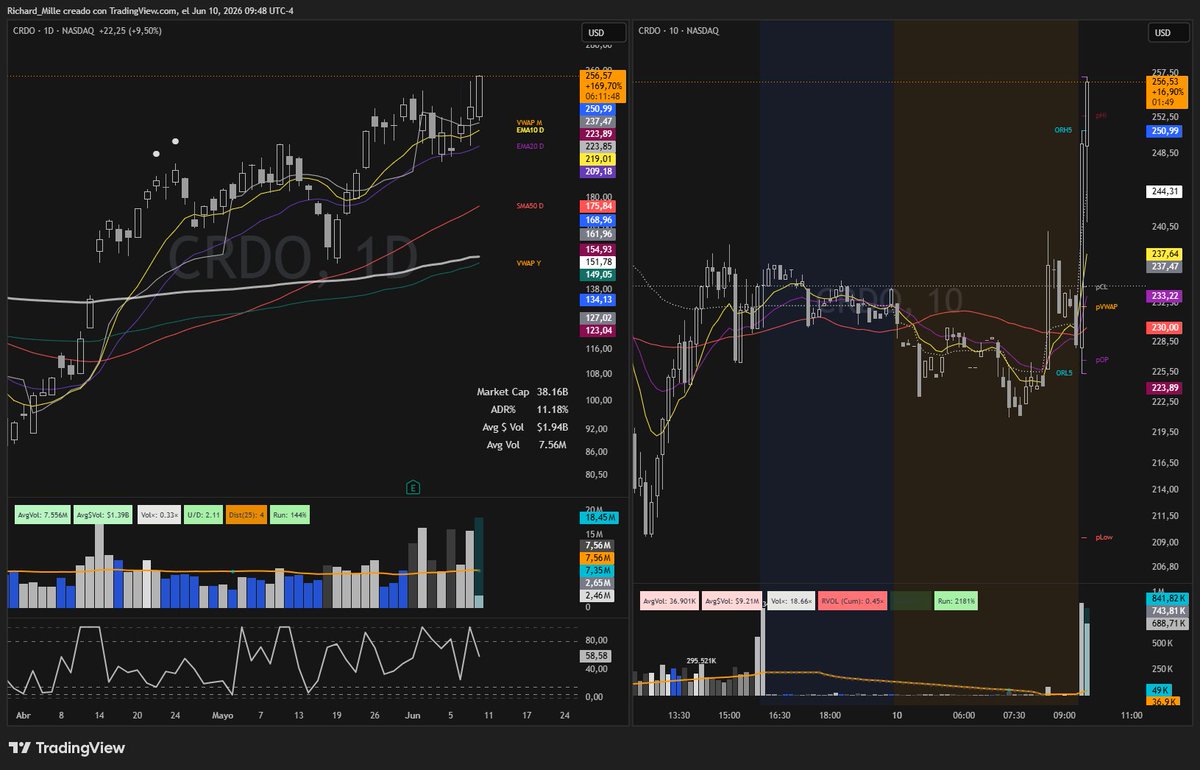Click the 841,82K volume tag on intraday chart
Viewport: 1200px width, 770px height.
click(1167, 598)
